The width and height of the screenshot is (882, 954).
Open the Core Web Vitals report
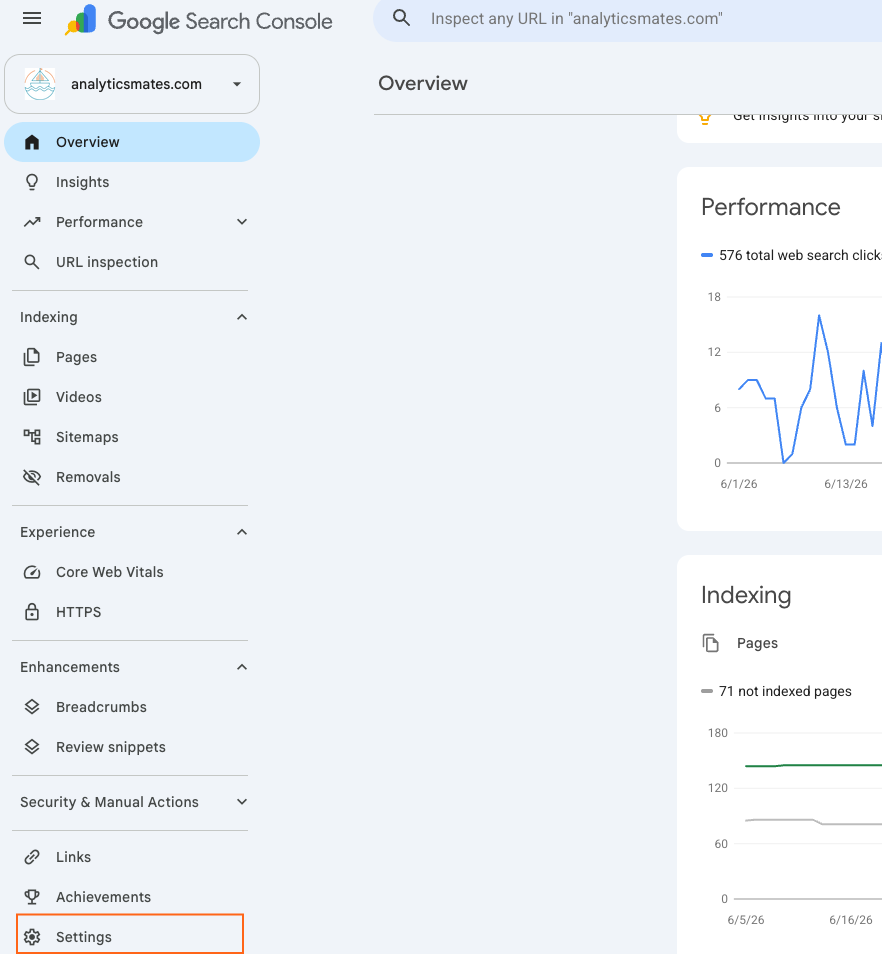[x=132, y=572]
